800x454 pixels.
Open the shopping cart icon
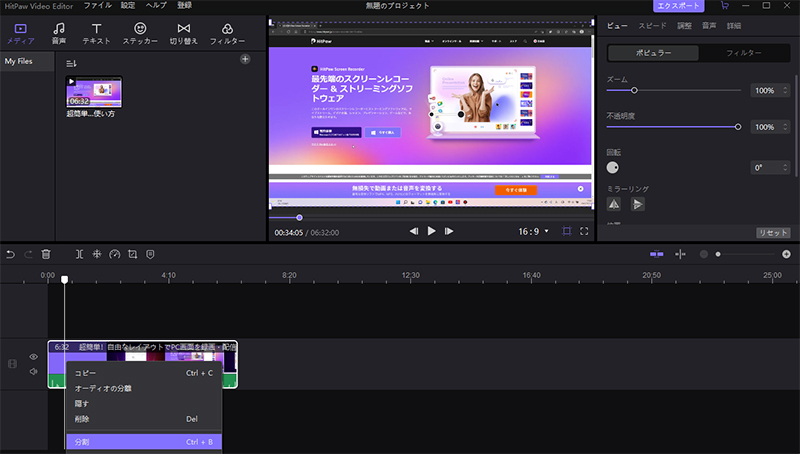724,6
